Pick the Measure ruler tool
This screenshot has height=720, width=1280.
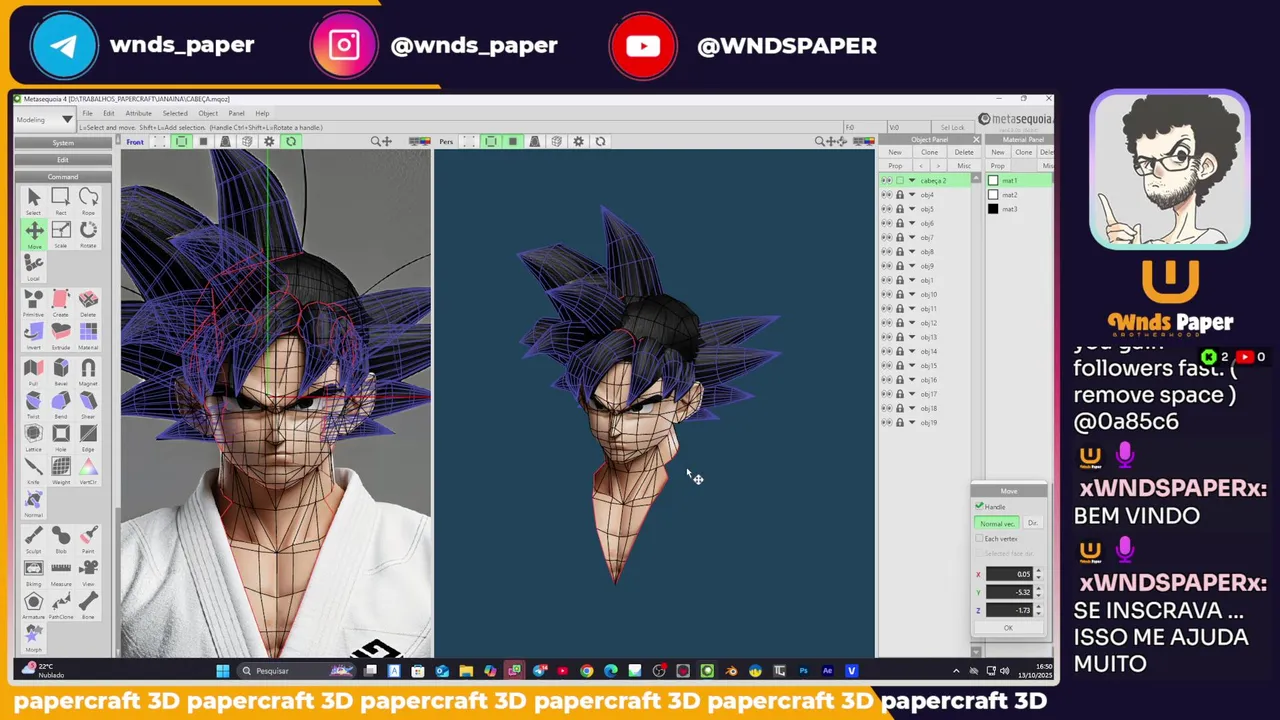pos(60,572)
